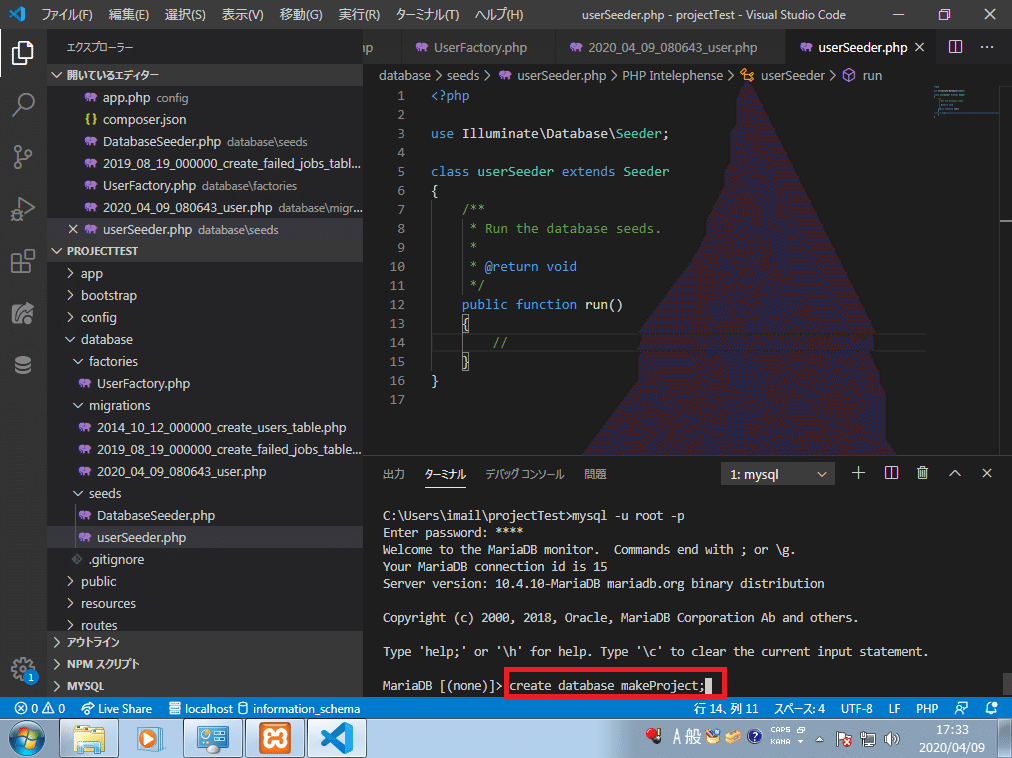Open notifications bell in status bar
Screen dimensions: 1012x758
991,708
